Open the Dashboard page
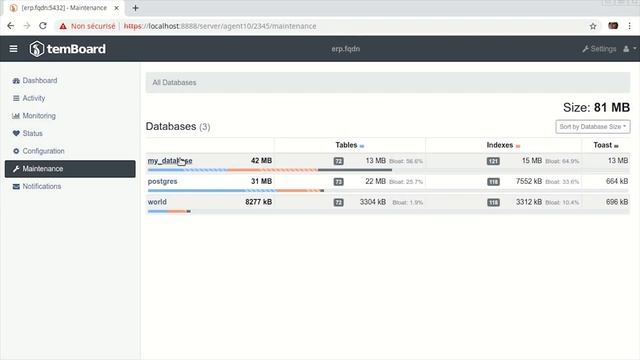 pyautogui.click(x=40, y=80)
